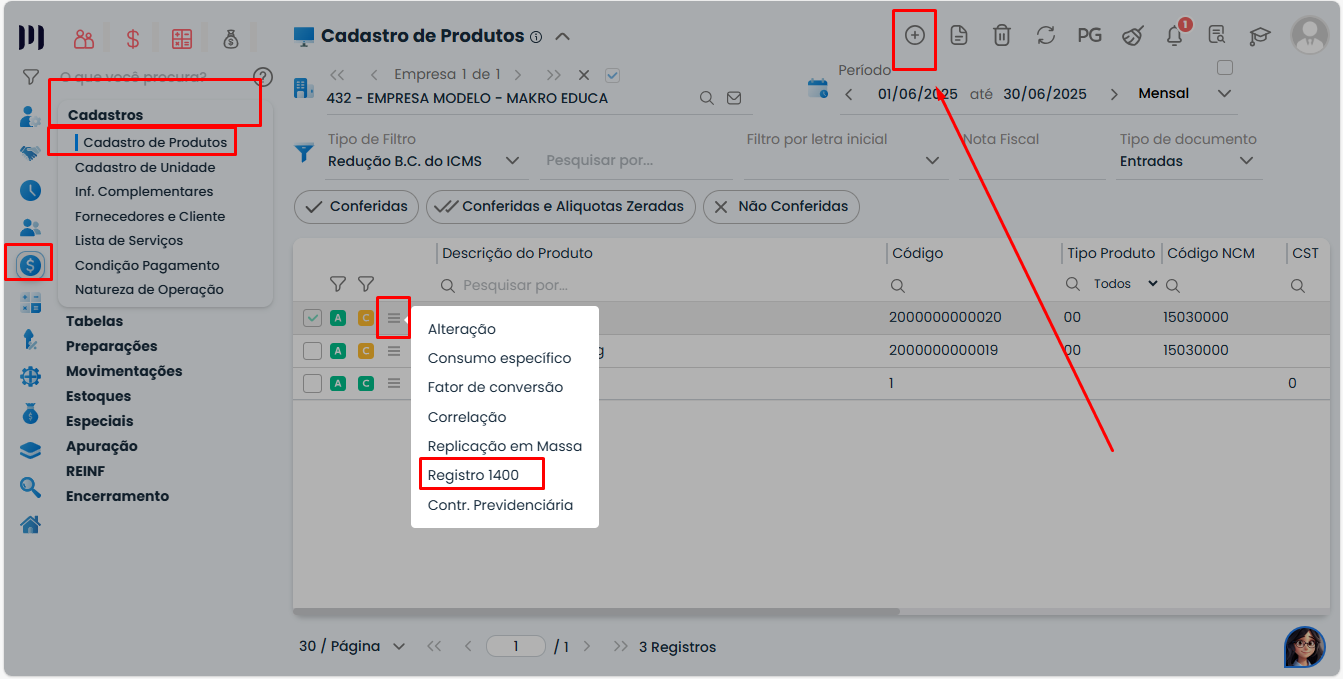Click the clock sidebar icon

point(30,190)
